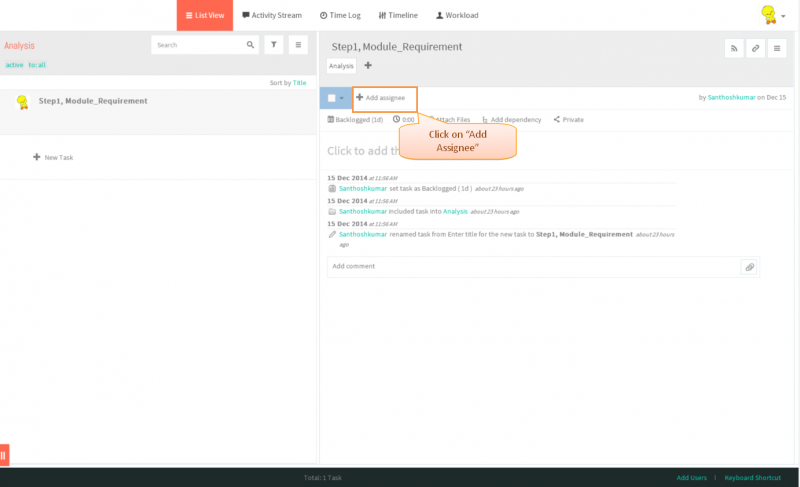
Task: Change sort order via Title link
Action: coord(299,83)
